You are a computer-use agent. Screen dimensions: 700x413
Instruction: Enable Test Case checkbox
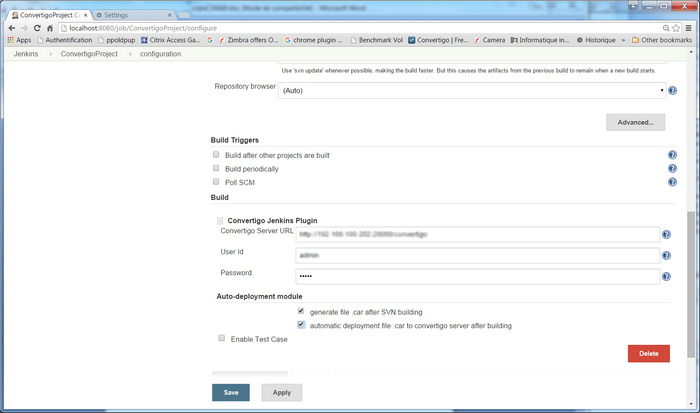[x=222, y=338]
